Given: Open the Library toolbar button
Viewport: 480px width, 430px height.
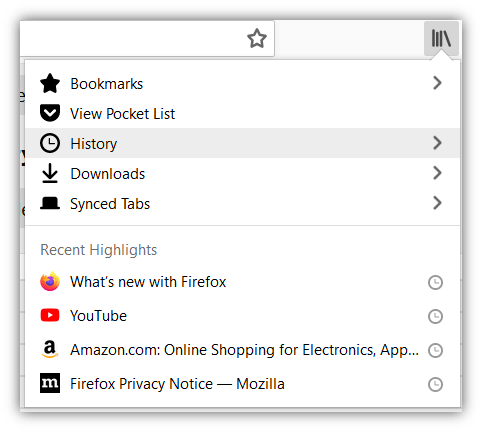Looking at the screenshot, I should 441,38.
